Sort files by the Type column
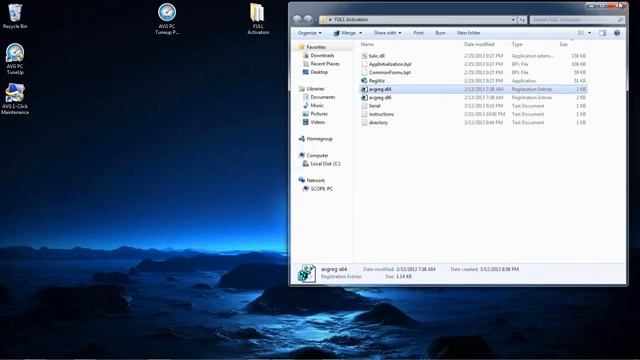Screen dimensions: 640x360 (x=517, y=44)
